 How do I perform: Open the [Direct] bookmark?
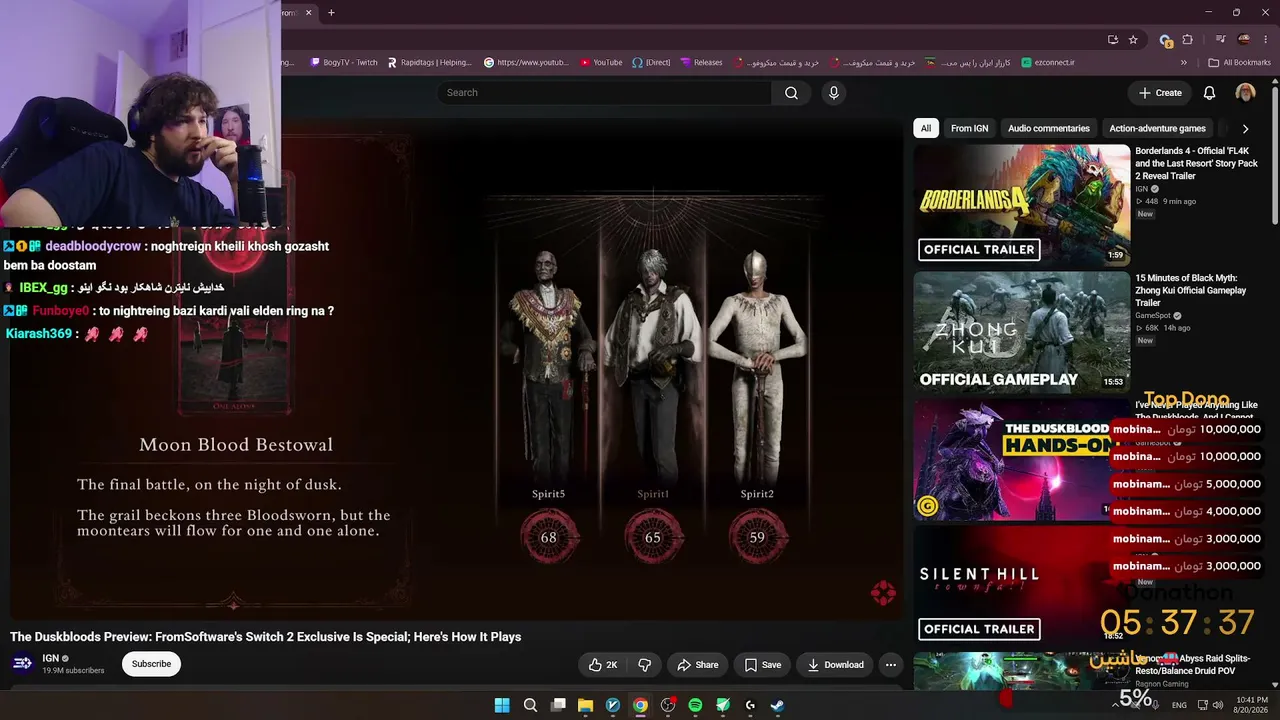point(651,63)
